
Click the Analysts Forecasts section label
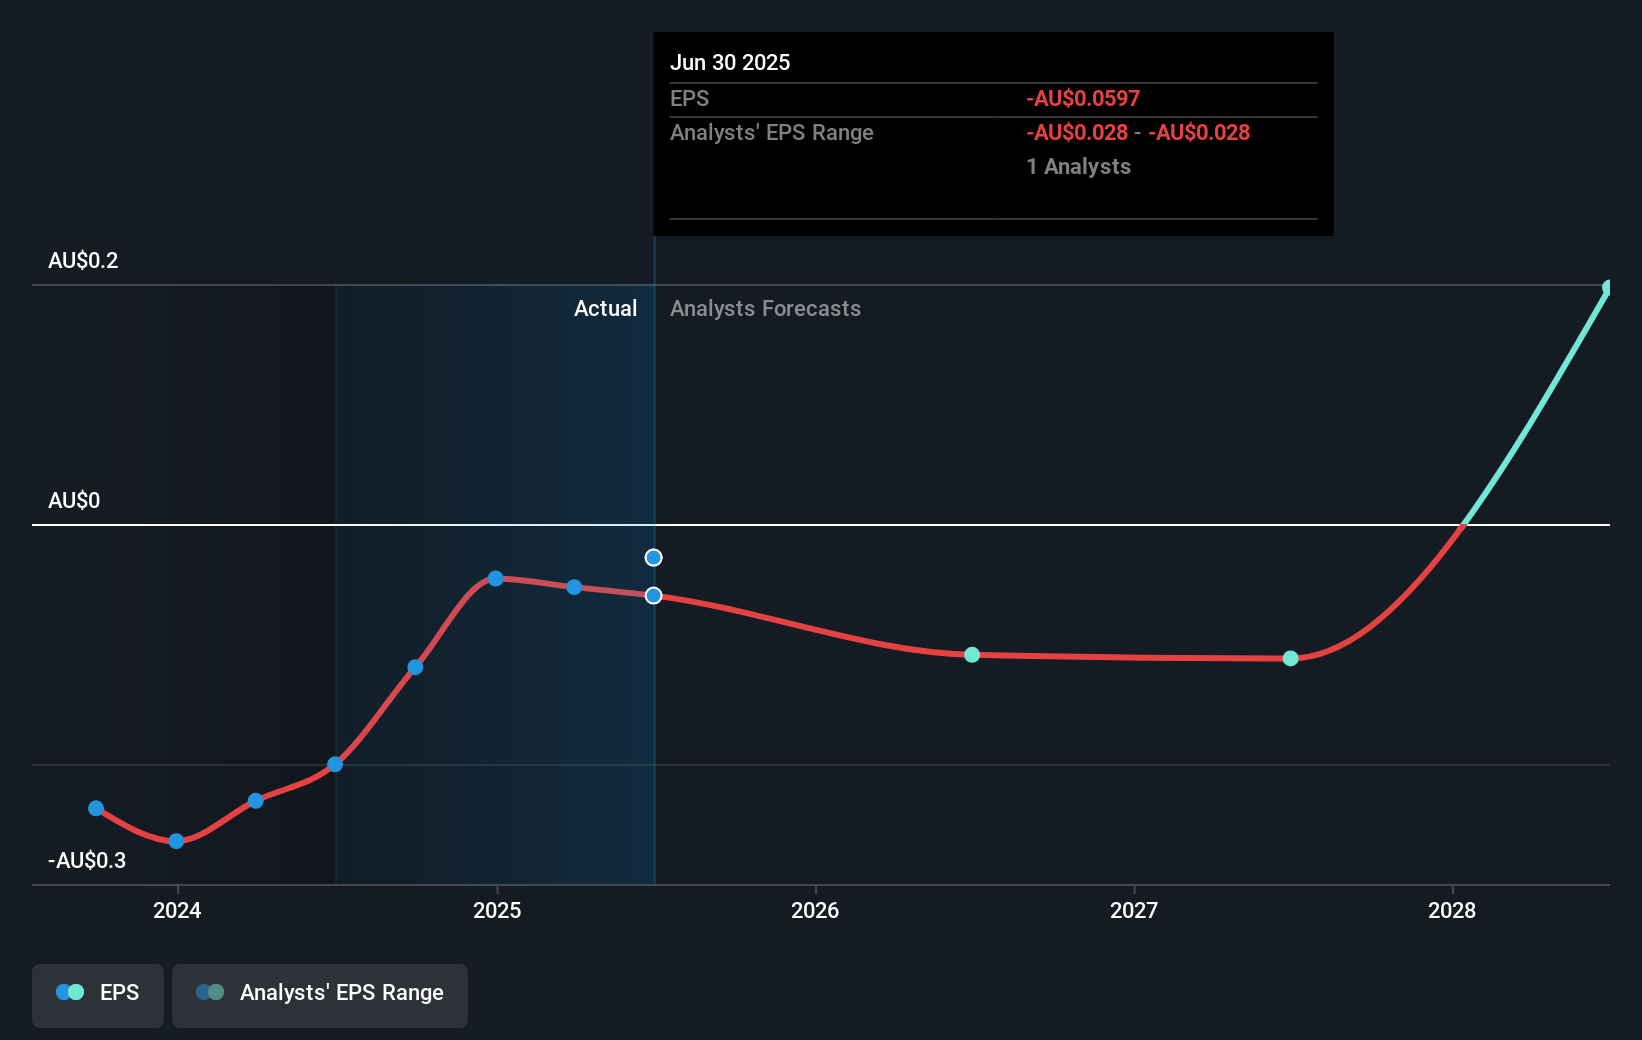tap(765, 309)
